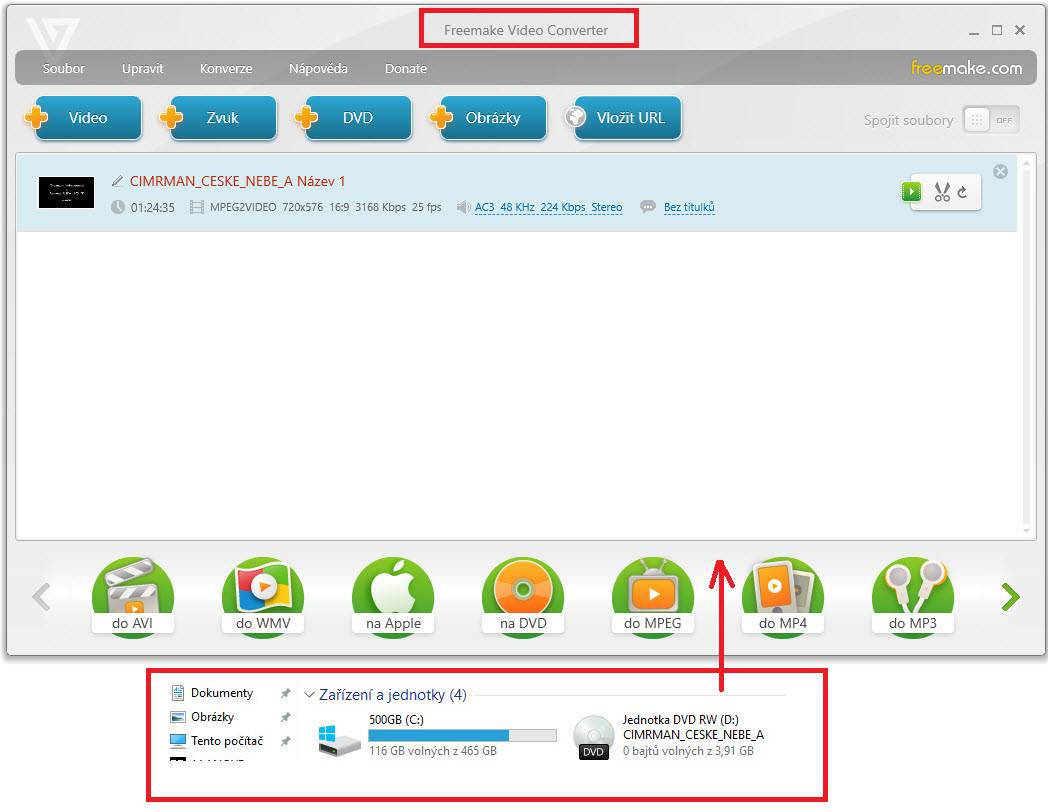The width and height of the screenshot is (1048, 812).
Task: Open the video thumbnail preview
Action: (x=66, y=192)
